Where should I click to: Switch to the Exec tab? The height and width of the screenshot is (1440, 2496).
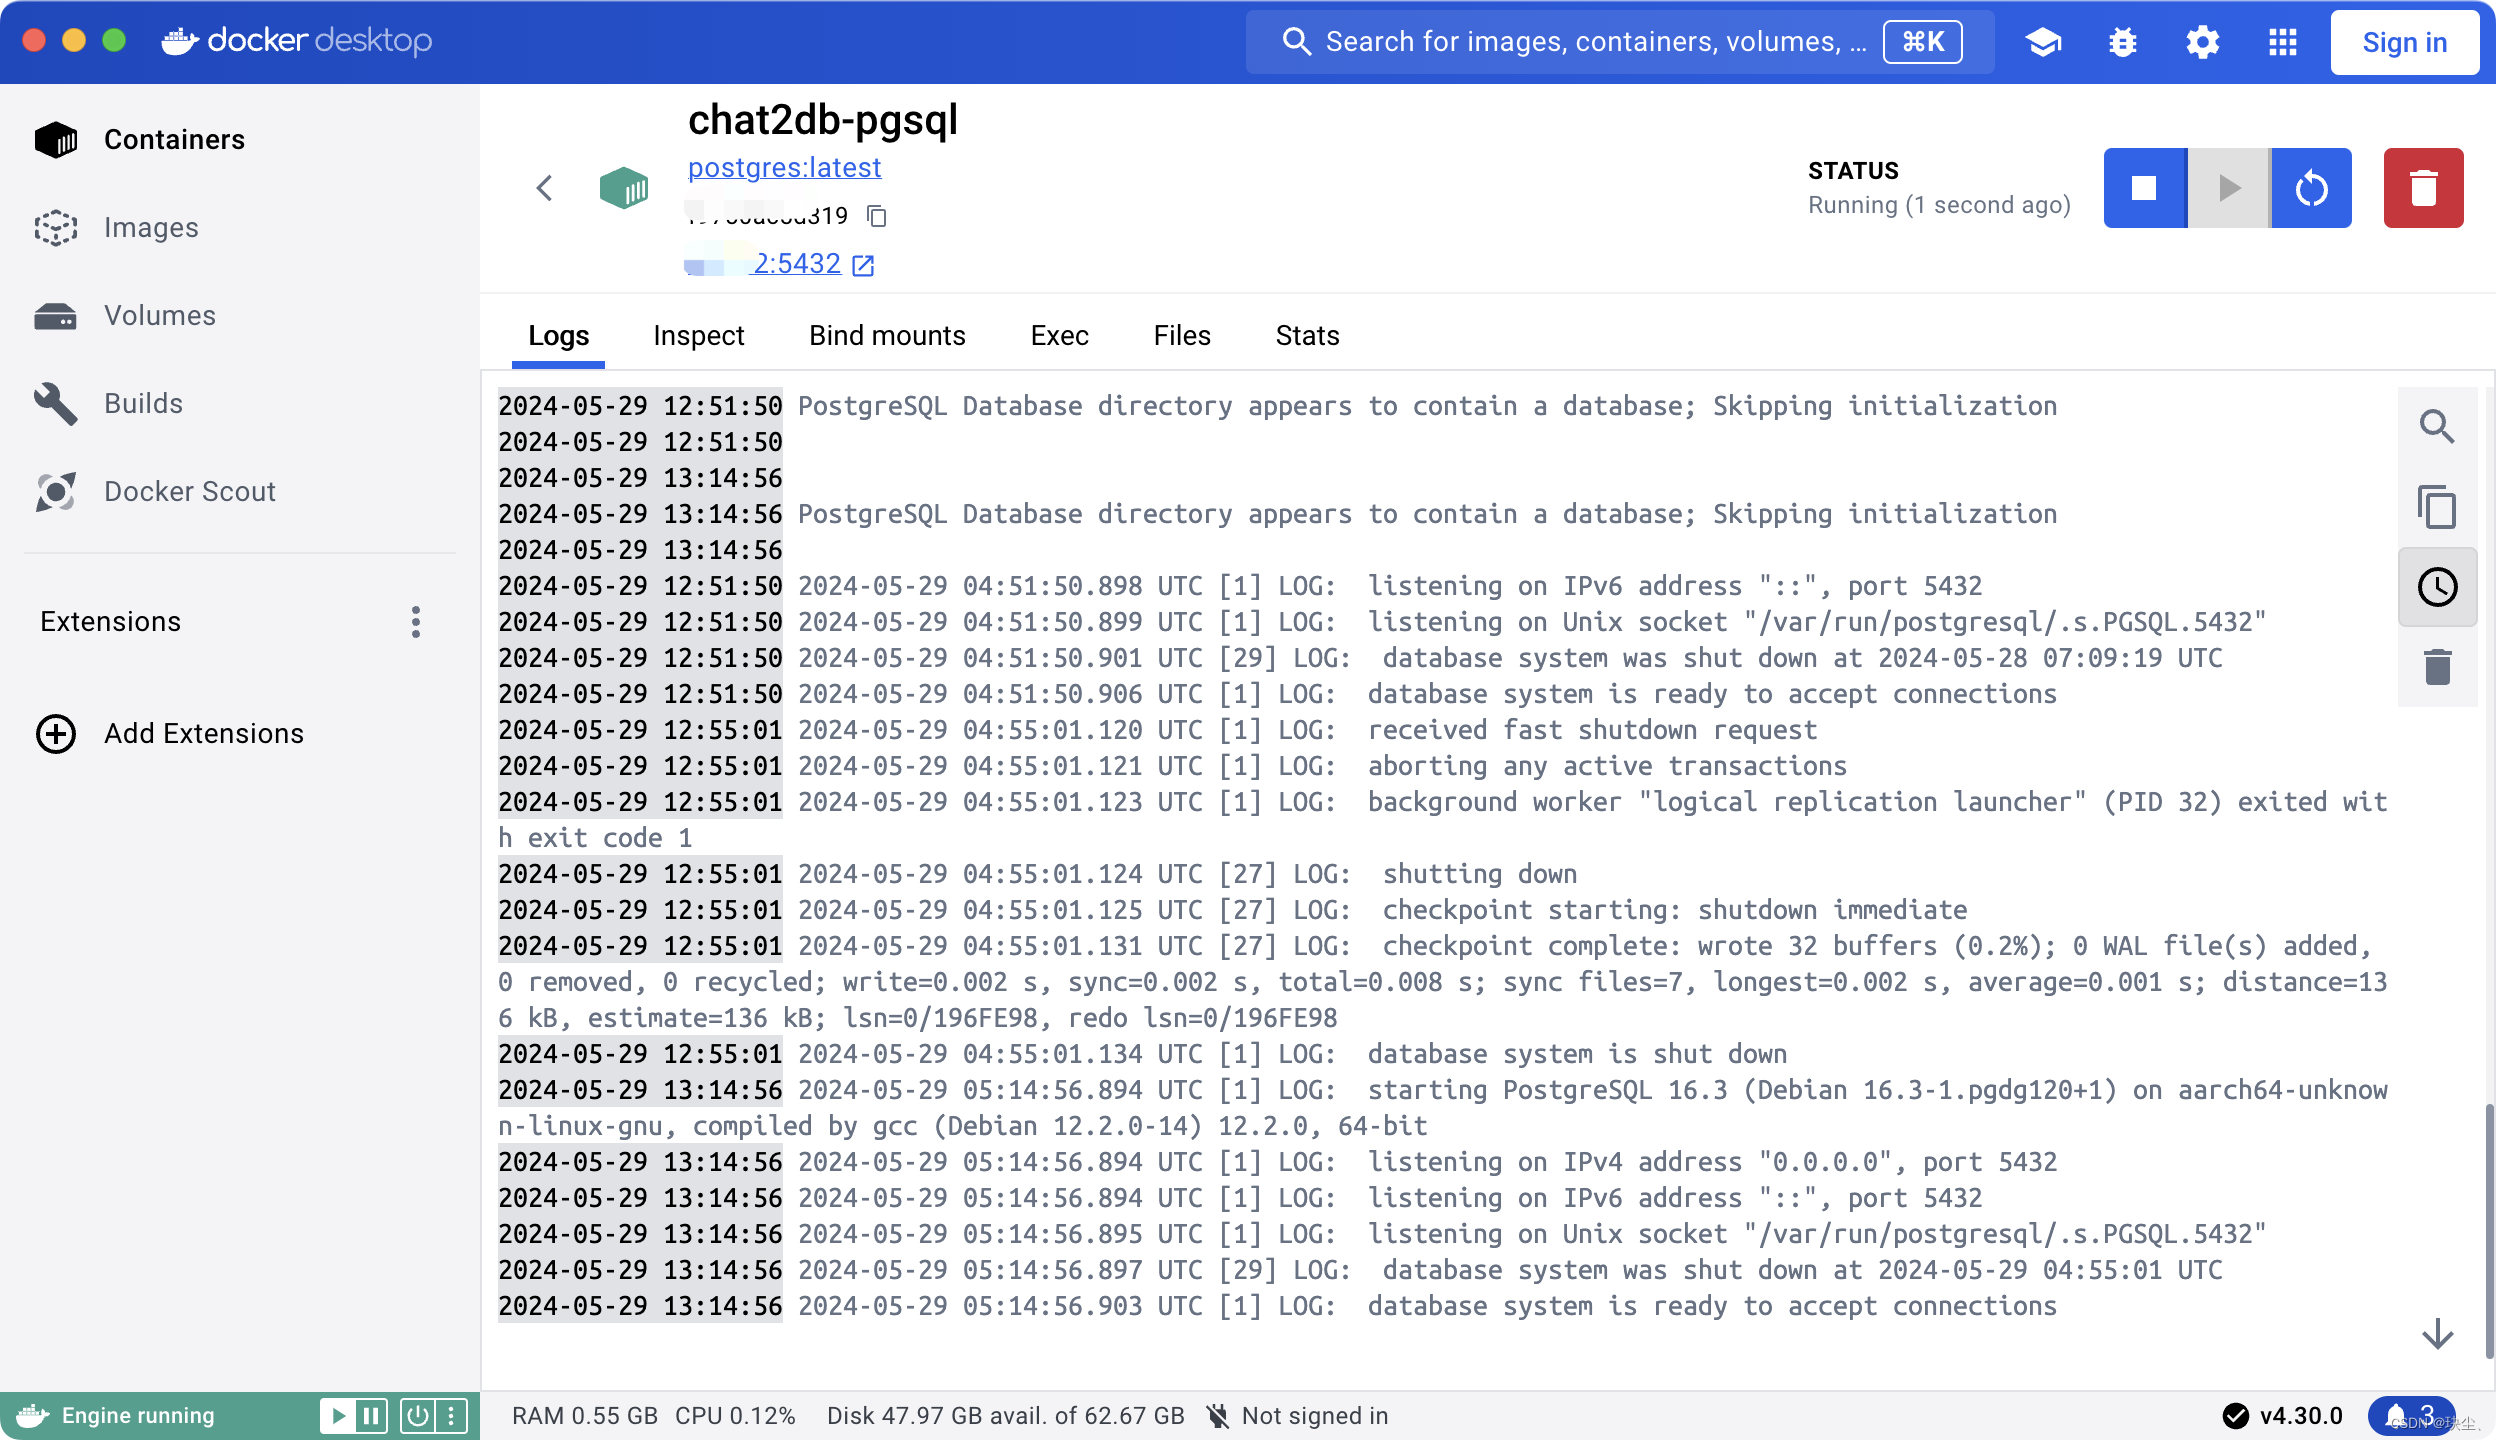tap(1060, 336)
